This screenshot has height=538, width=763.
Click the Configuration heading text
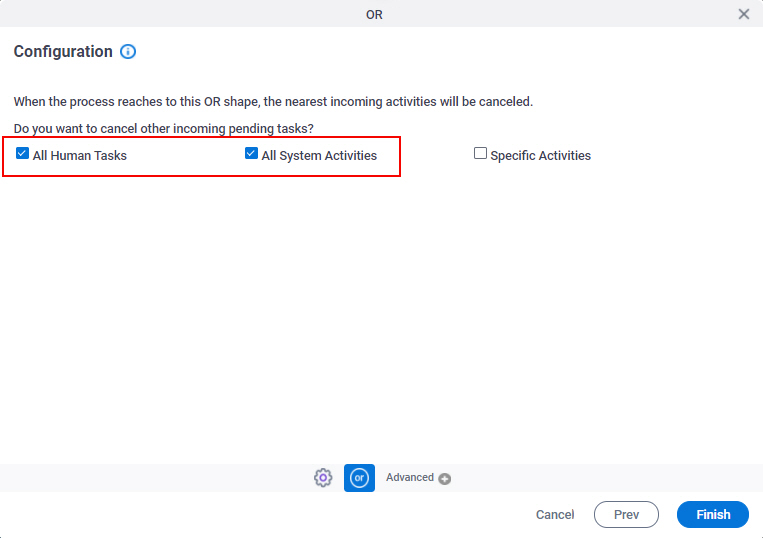(63, 52)
